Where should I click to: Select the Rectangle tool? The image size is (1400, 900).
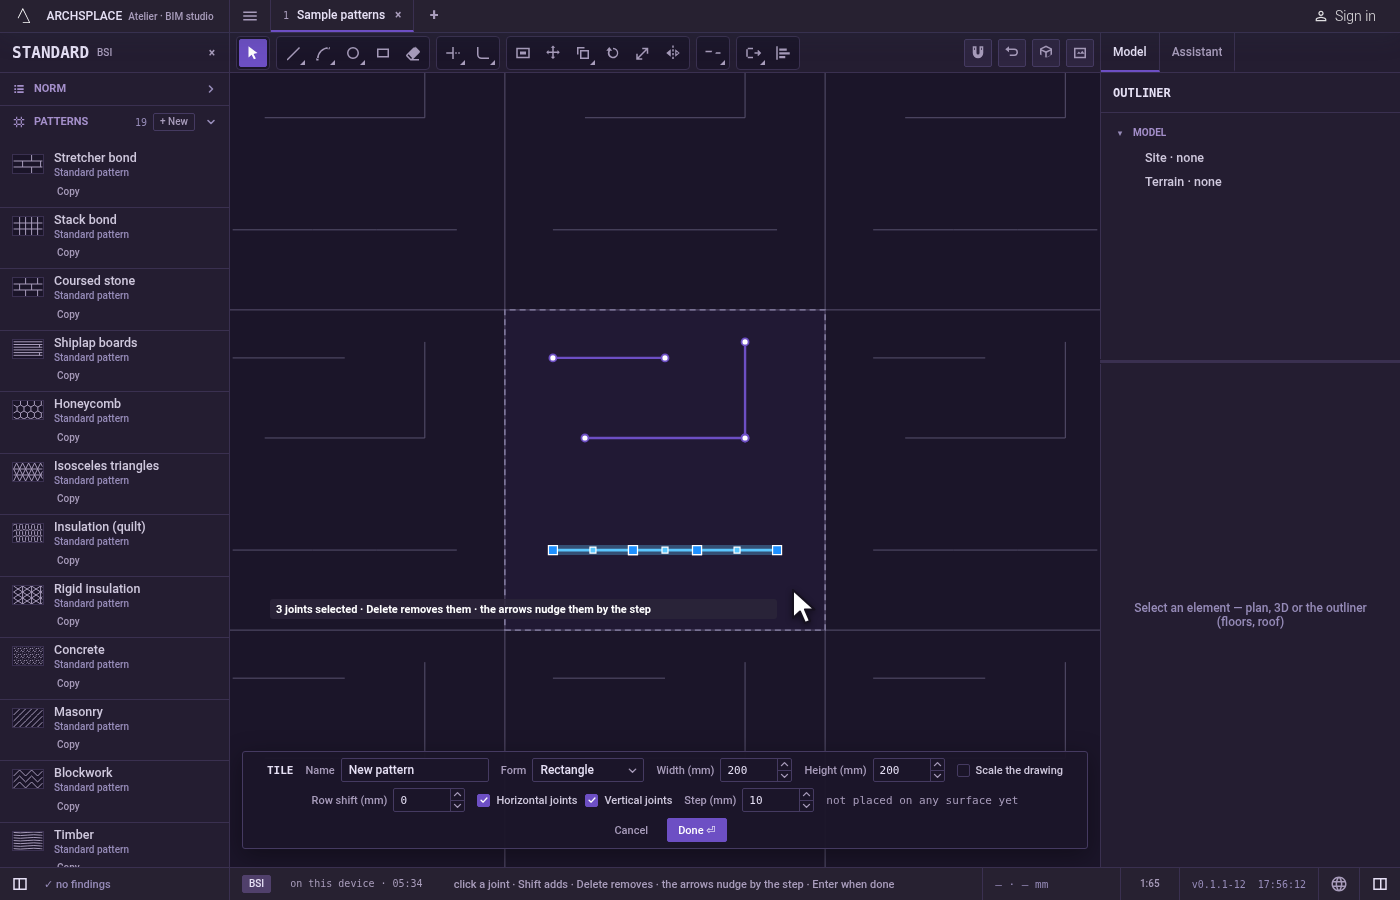pos(383,53)
